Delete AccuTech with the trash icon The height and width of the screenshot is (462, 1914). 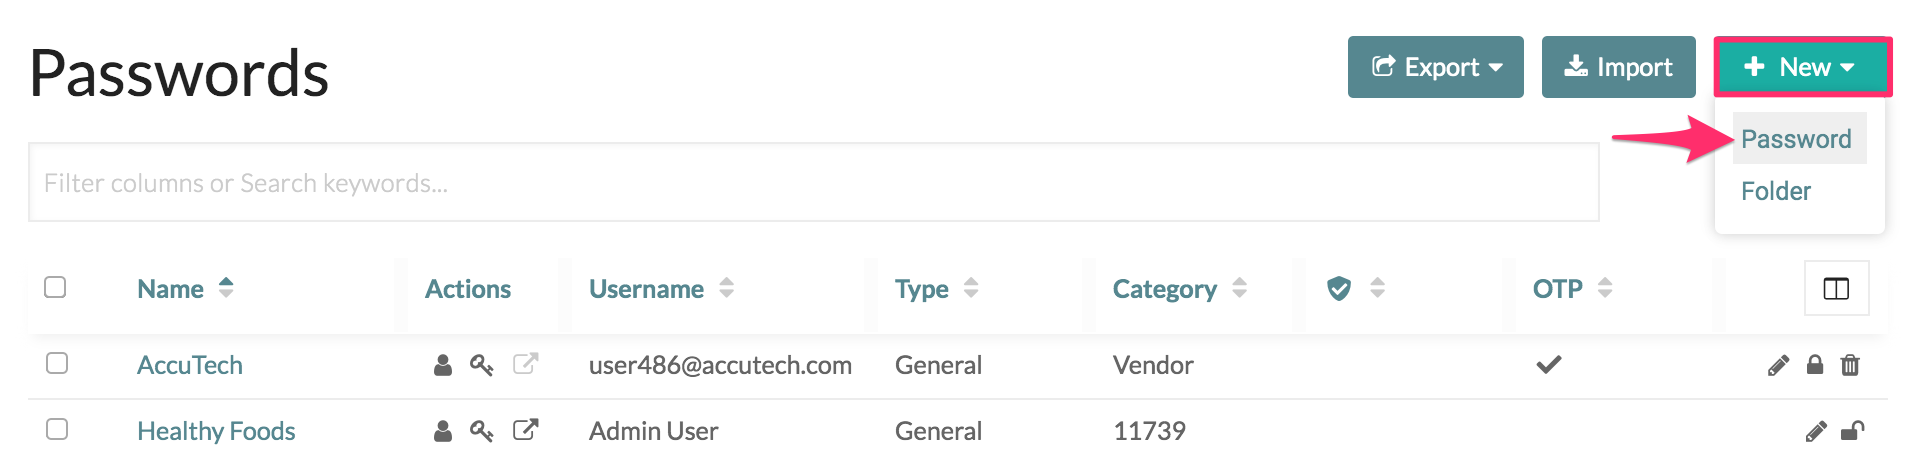point(1850,365)
